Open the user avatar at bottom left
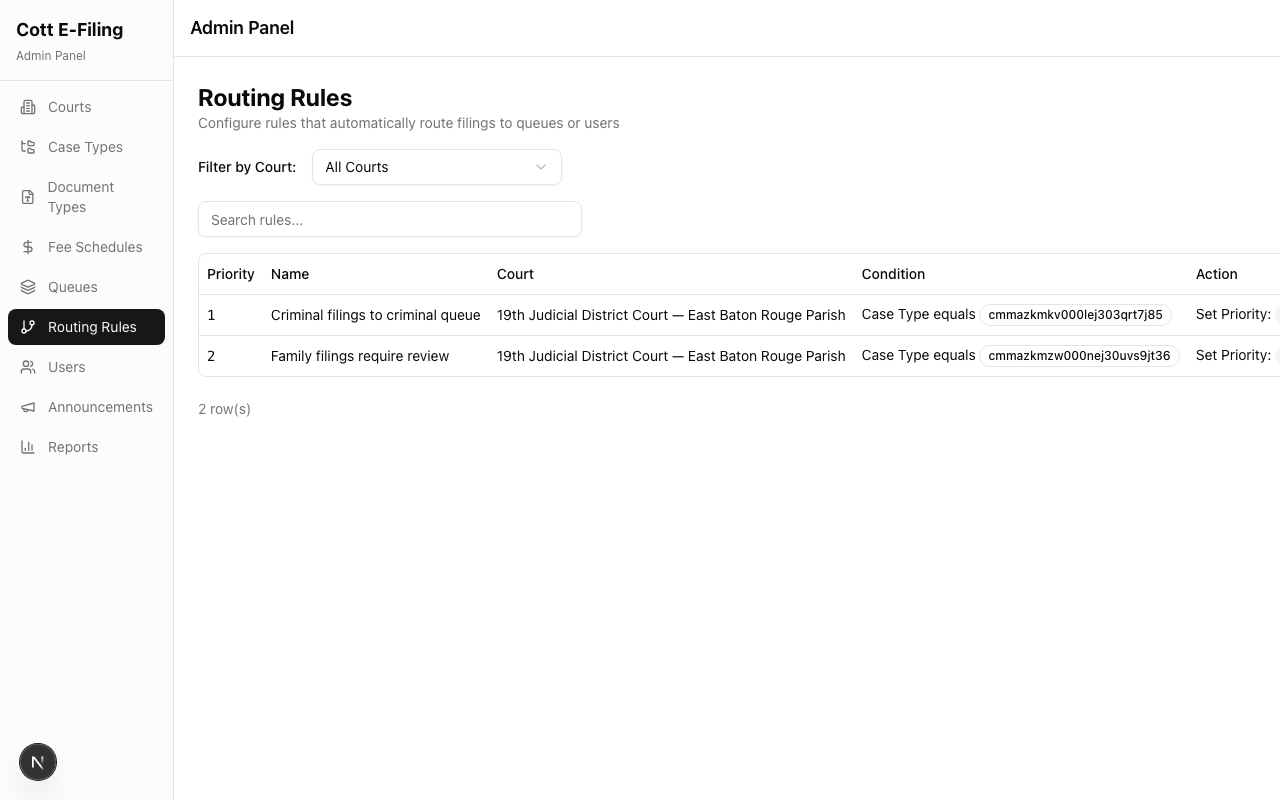The image size is (1280, 800). tap(38, 762)
